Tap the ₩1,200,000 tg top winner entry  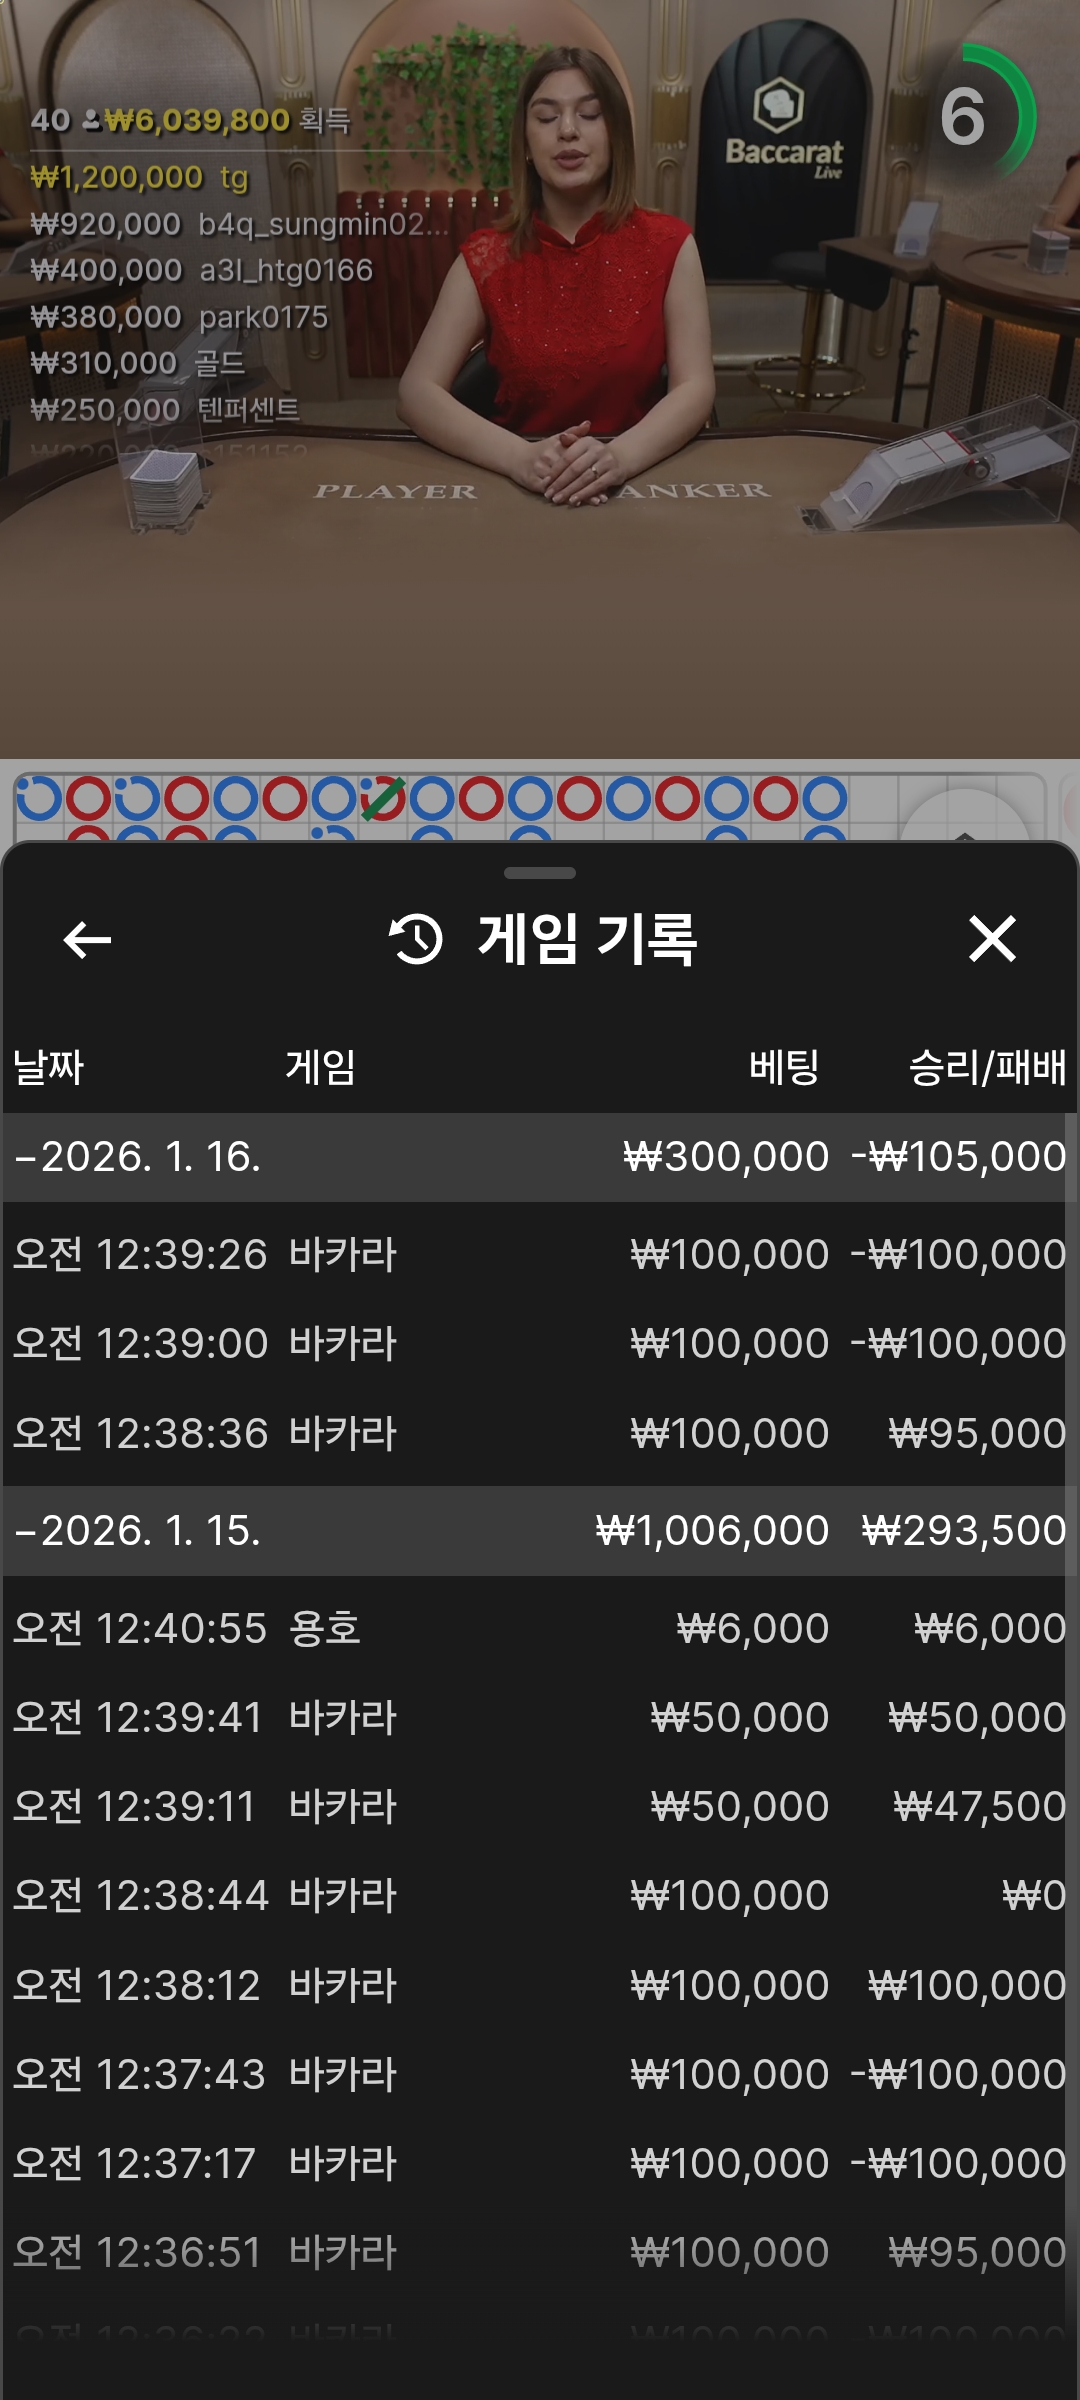coord(140,178)
